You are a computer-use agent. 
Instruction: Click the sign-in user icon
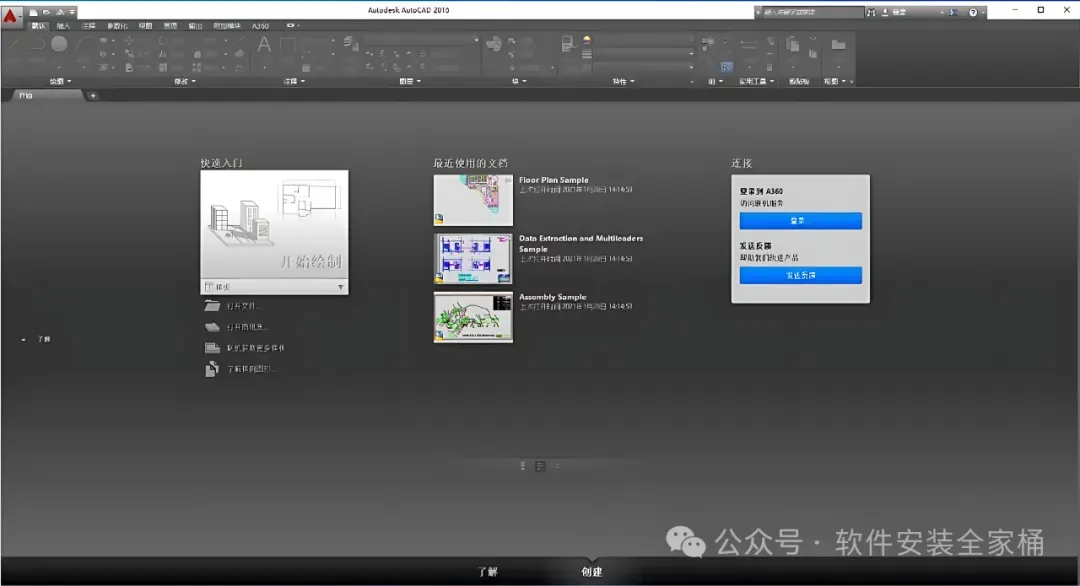click(885, 12)
